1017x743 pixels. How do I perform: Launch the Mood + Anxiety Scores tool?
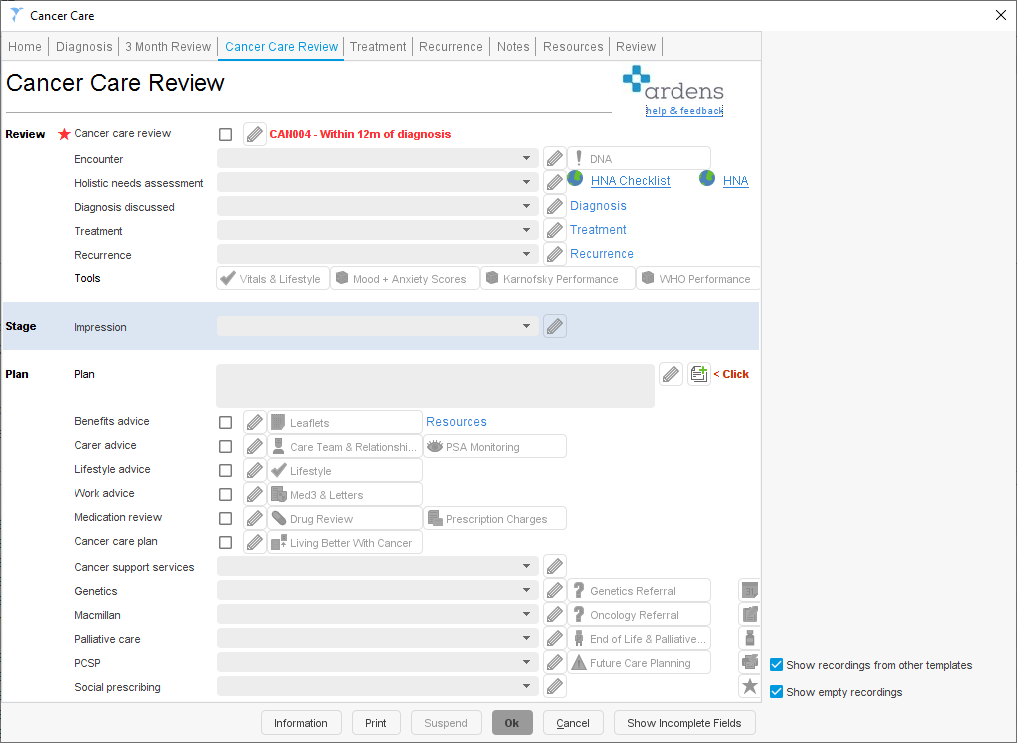point(405,278)
